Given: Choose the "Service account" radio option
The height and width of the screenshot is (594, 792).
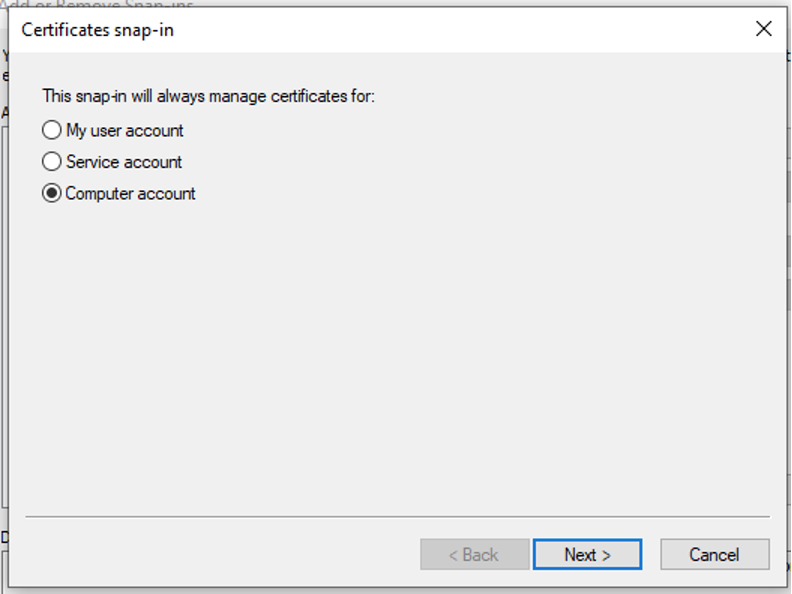Looking at the screenshot, I should 112,162.
